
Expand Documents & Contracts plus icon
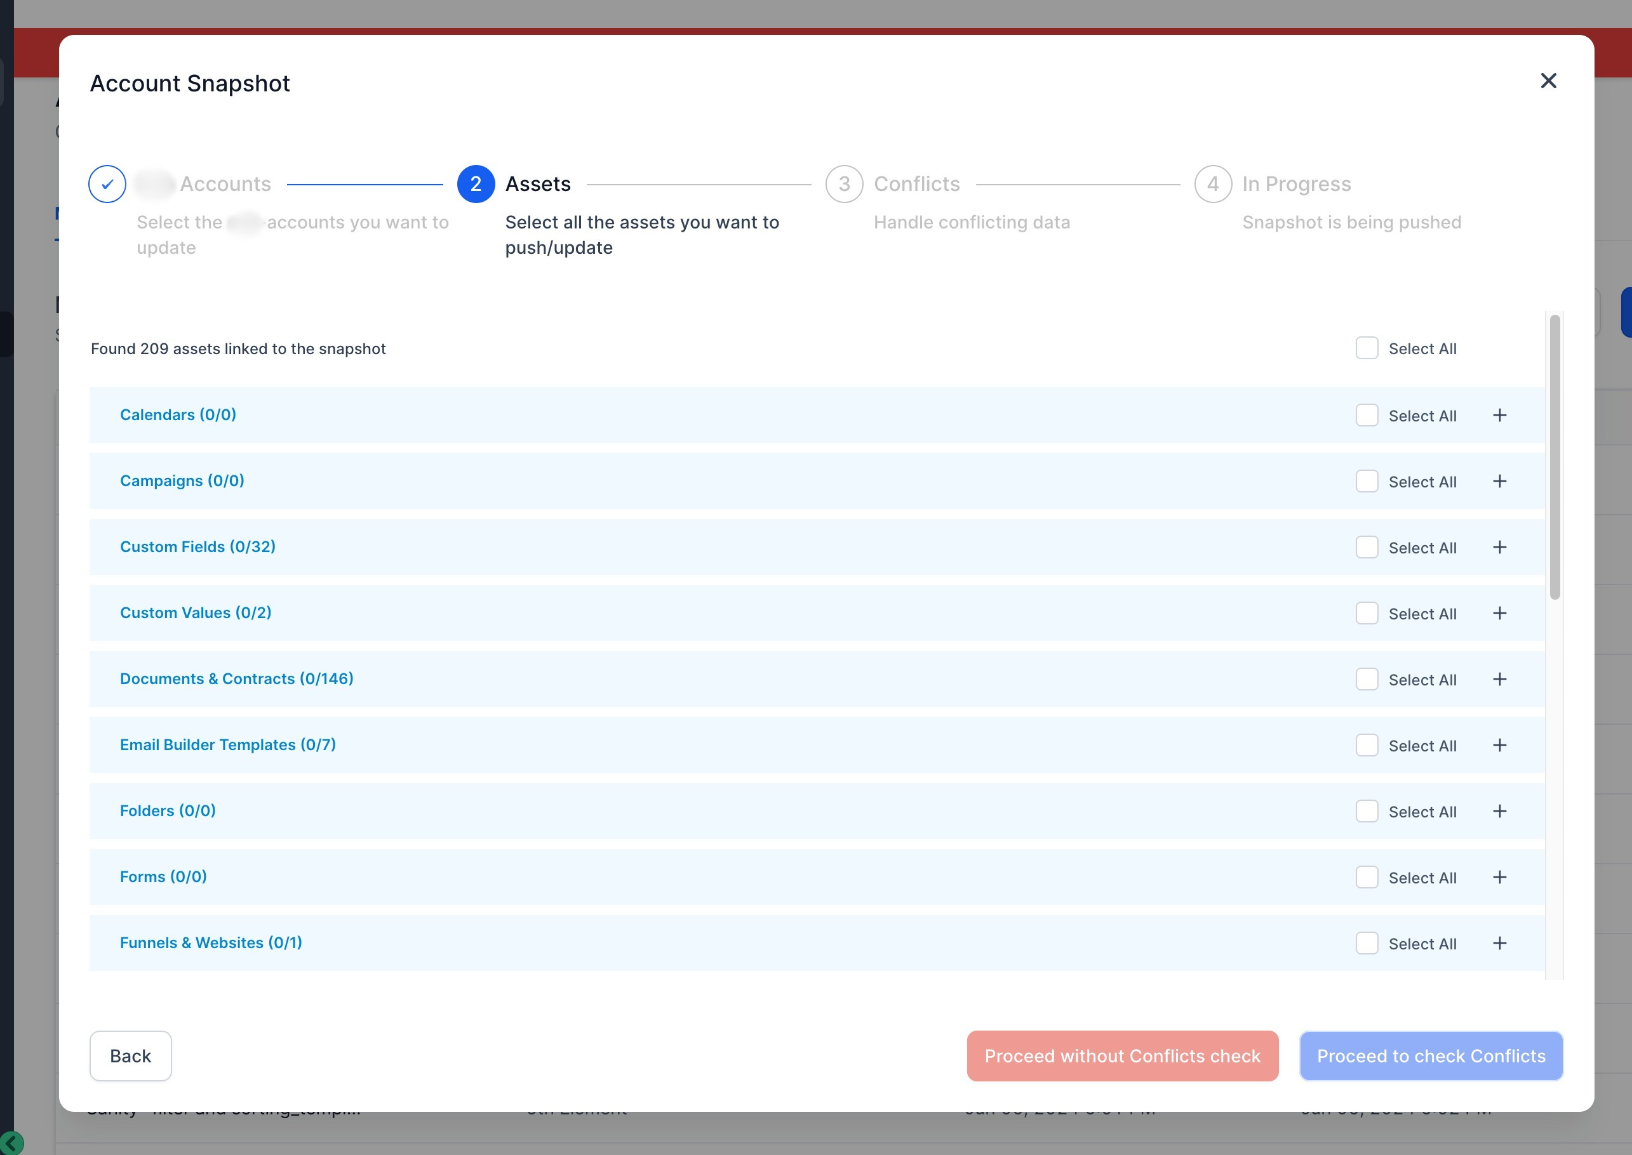[1500, 679]
